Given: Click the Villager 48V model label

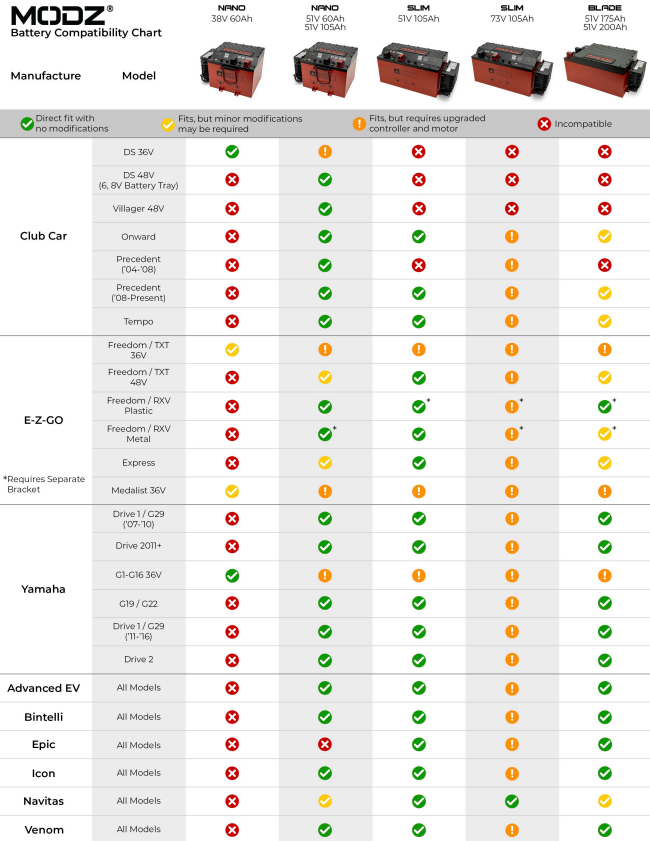Looking at the screenshot, I should tap(138, 209).
